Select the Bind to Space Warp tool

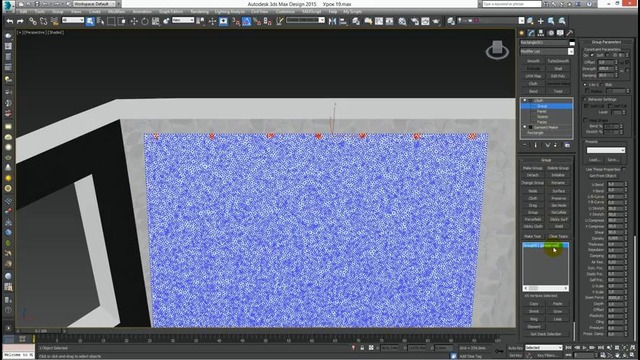coord(54,21)
